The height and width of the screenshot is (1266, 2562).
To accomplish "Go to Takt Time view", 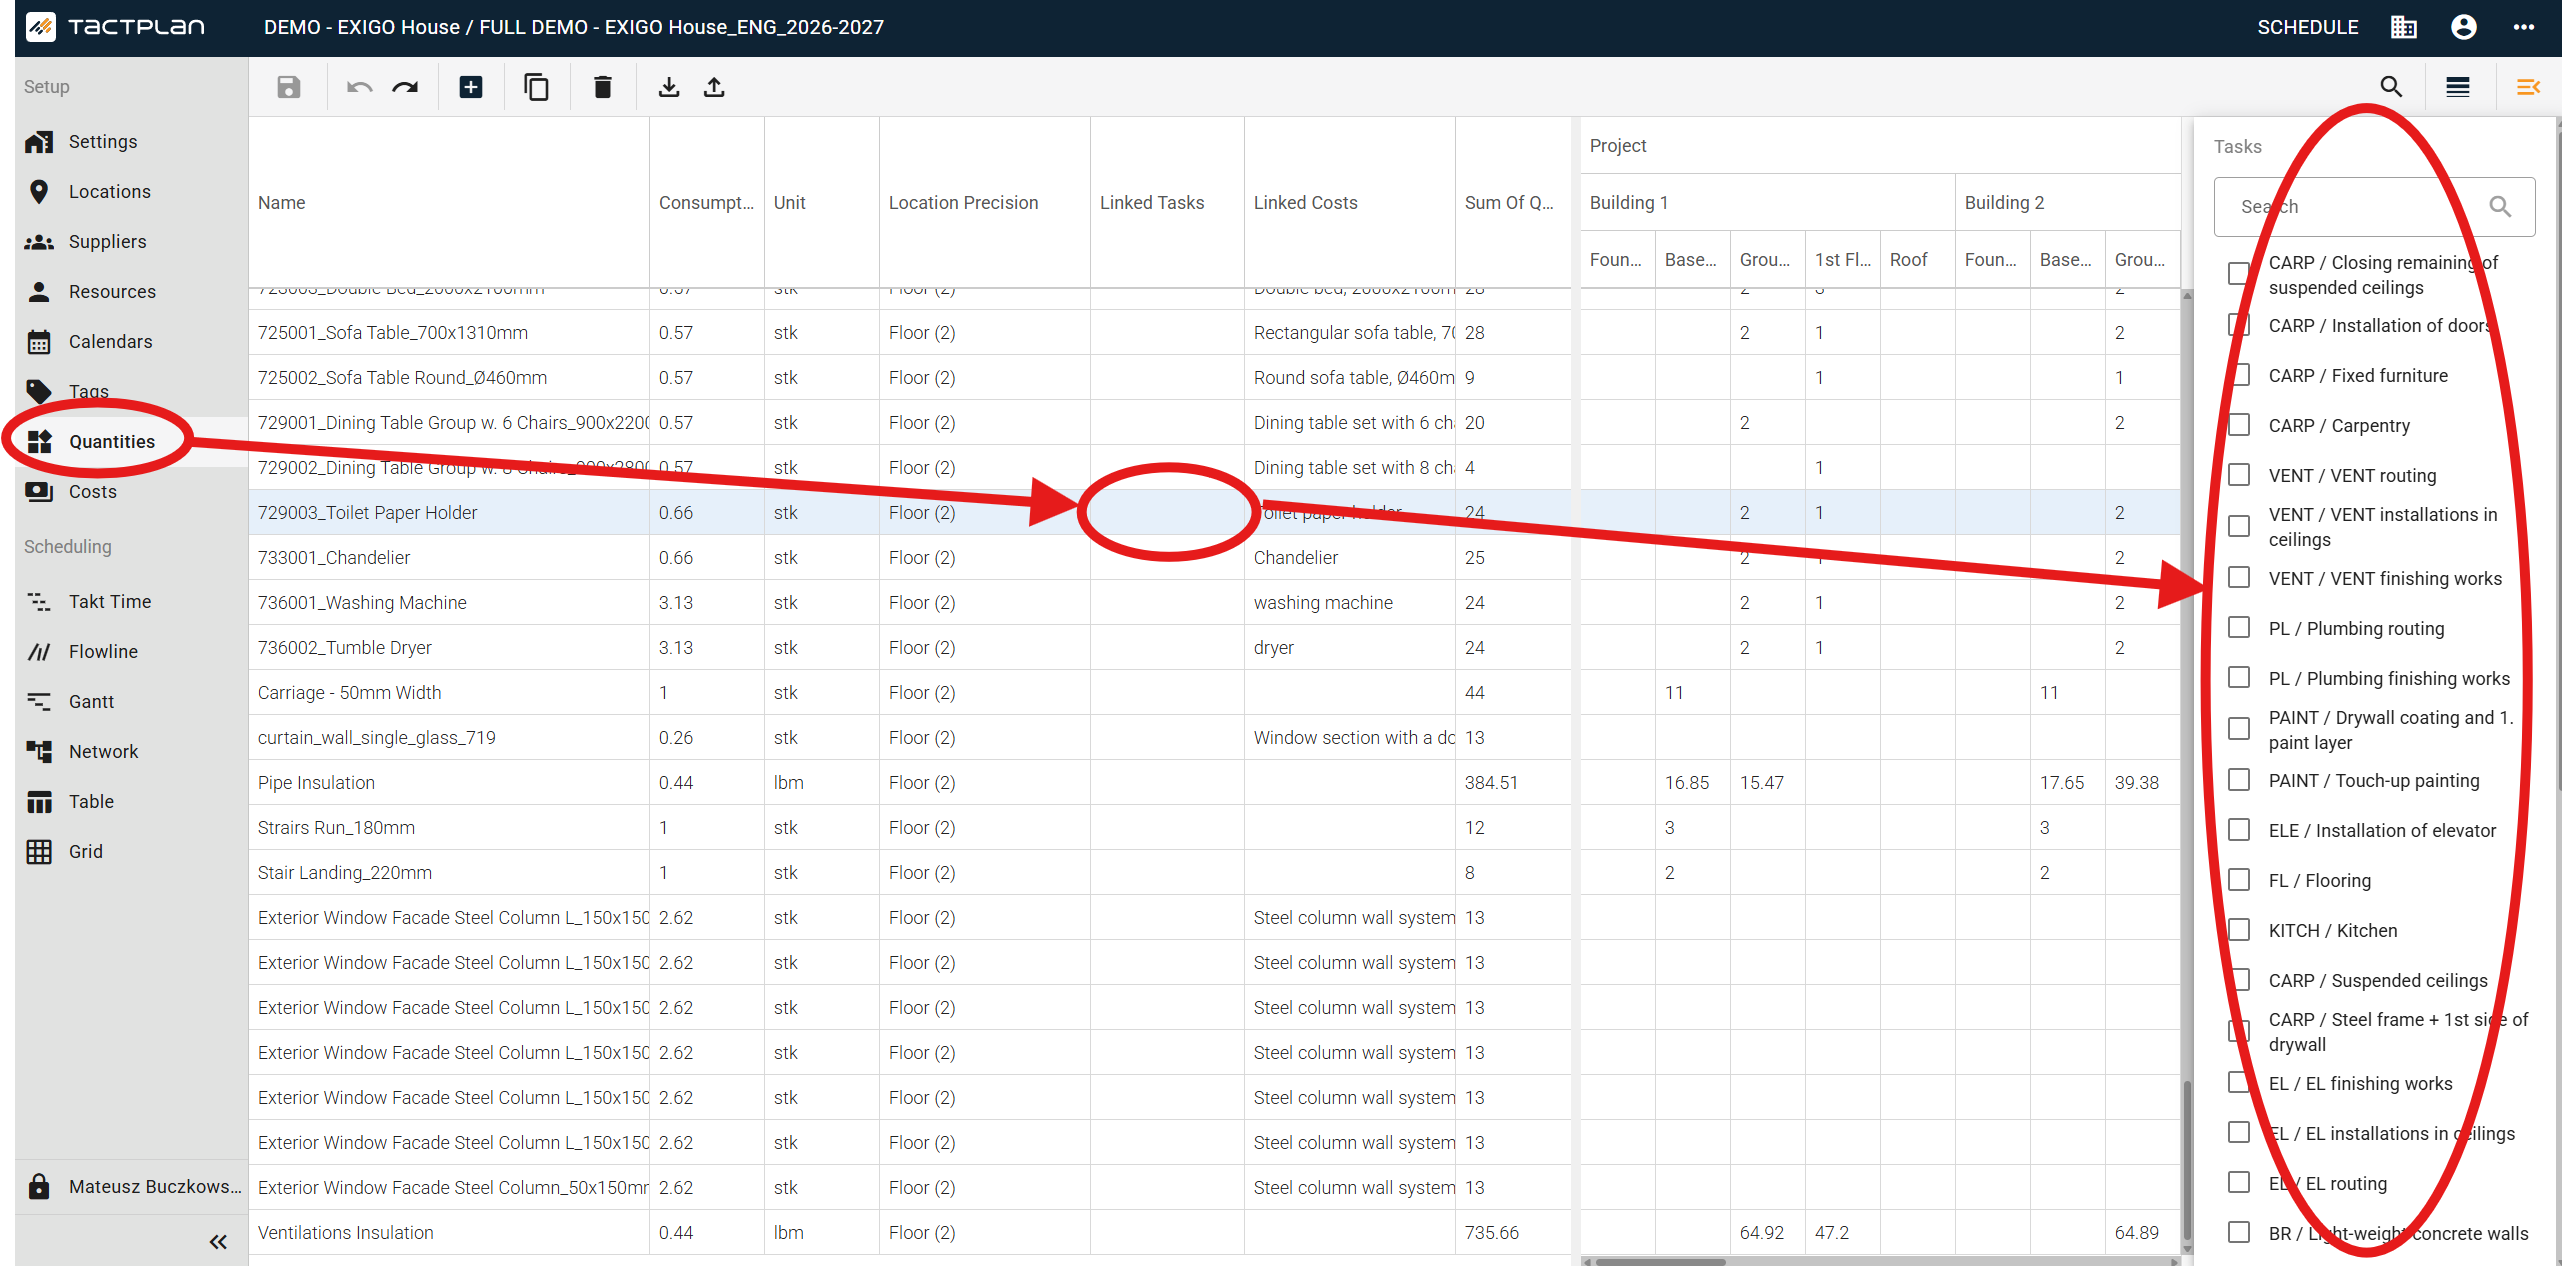I will tap(132, 601).
